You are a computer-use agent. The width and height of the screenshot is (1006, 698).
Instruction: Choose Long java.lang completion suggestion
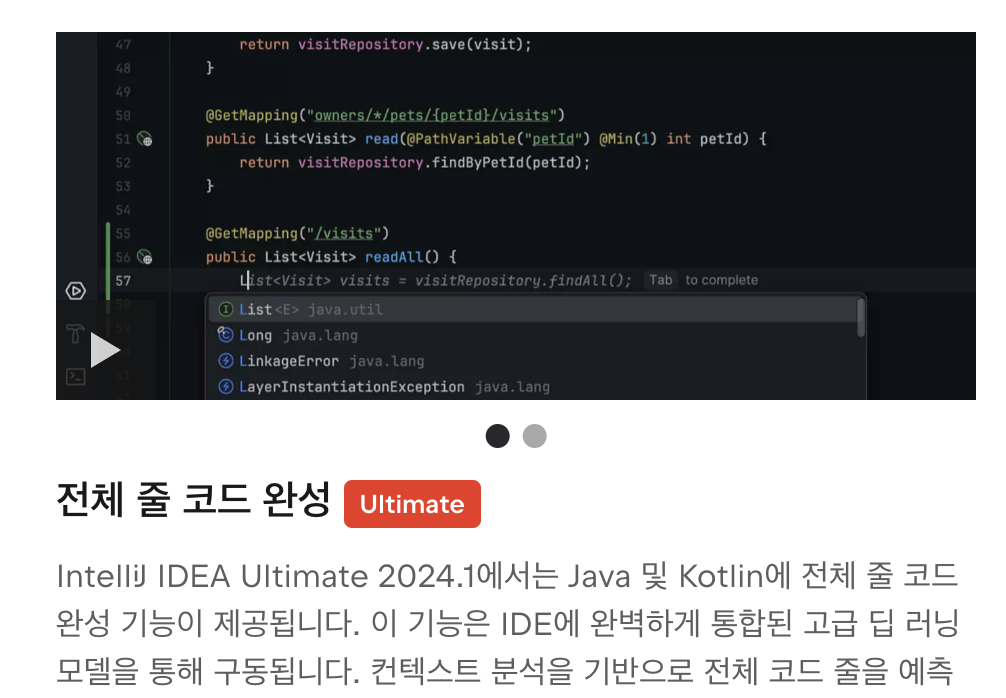[x=533, y=336]
